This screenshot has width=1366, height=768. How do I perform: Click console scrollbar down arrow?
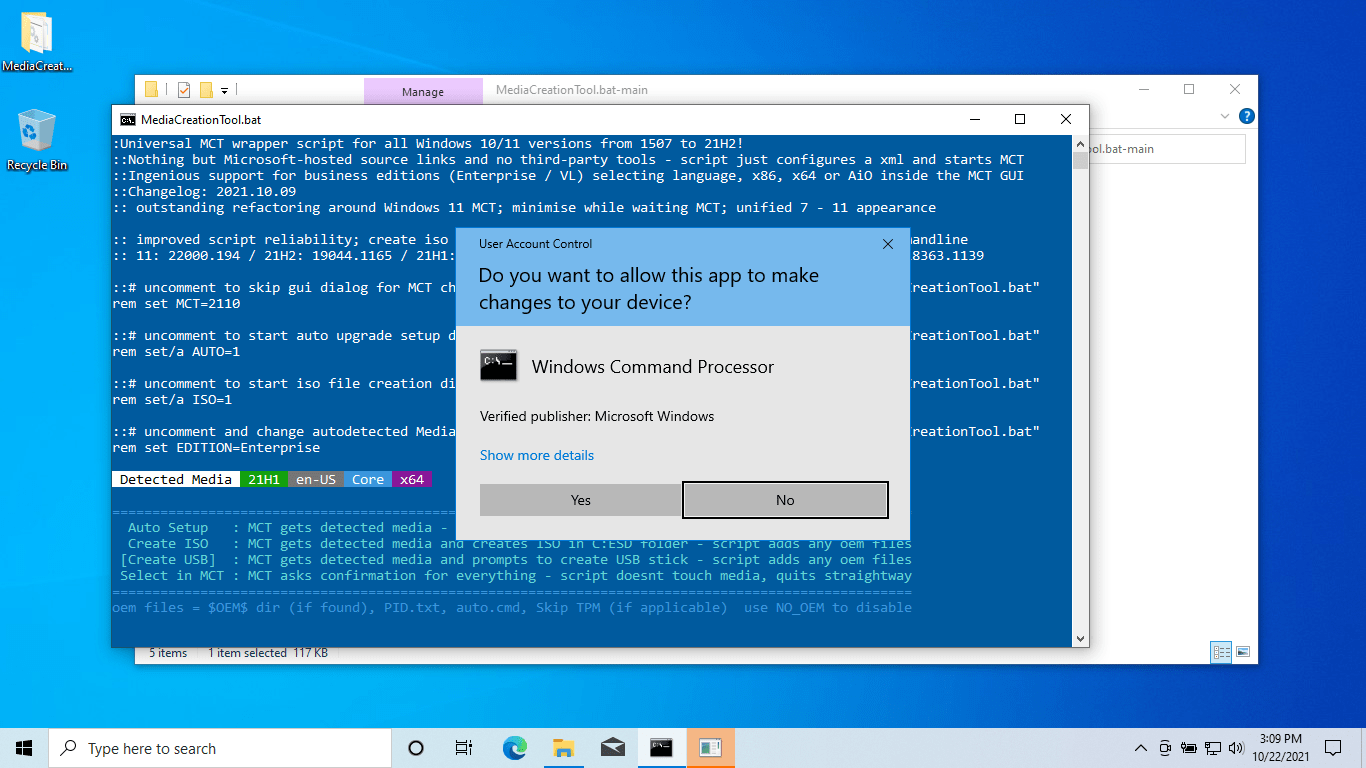click(1080, 639)
